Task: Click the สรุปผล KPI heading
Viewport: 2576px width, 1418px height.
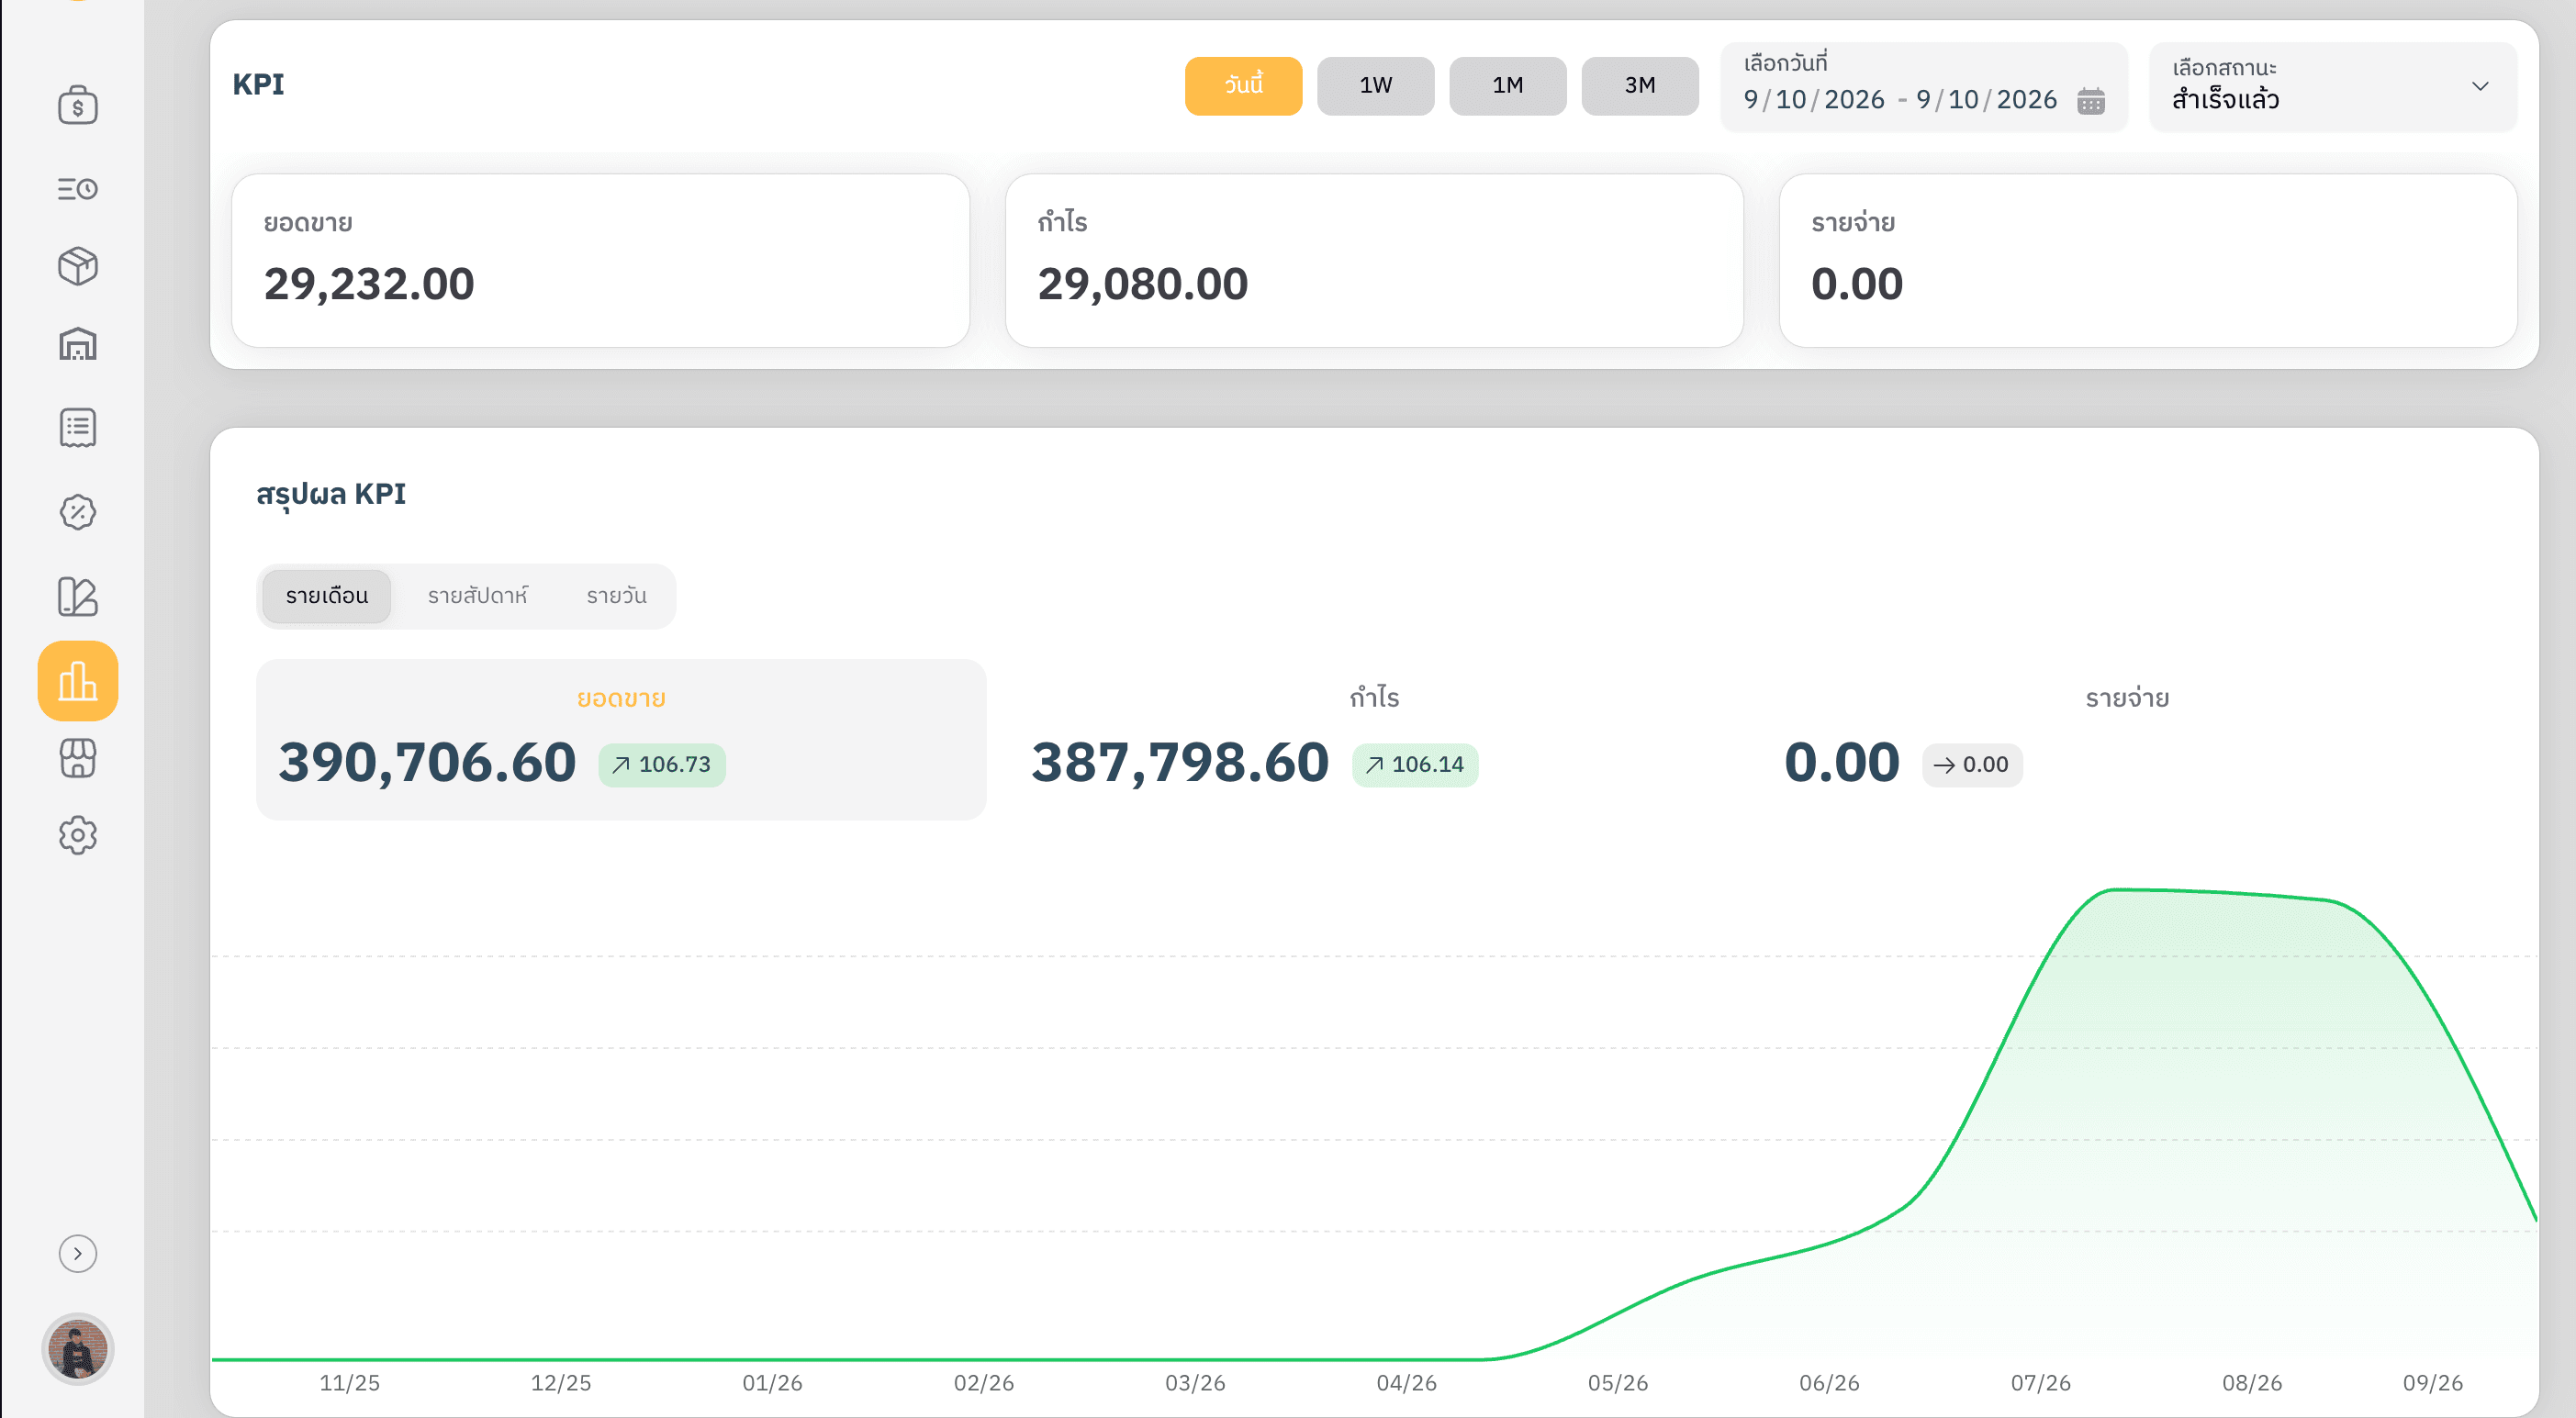Action: (331, 495)
